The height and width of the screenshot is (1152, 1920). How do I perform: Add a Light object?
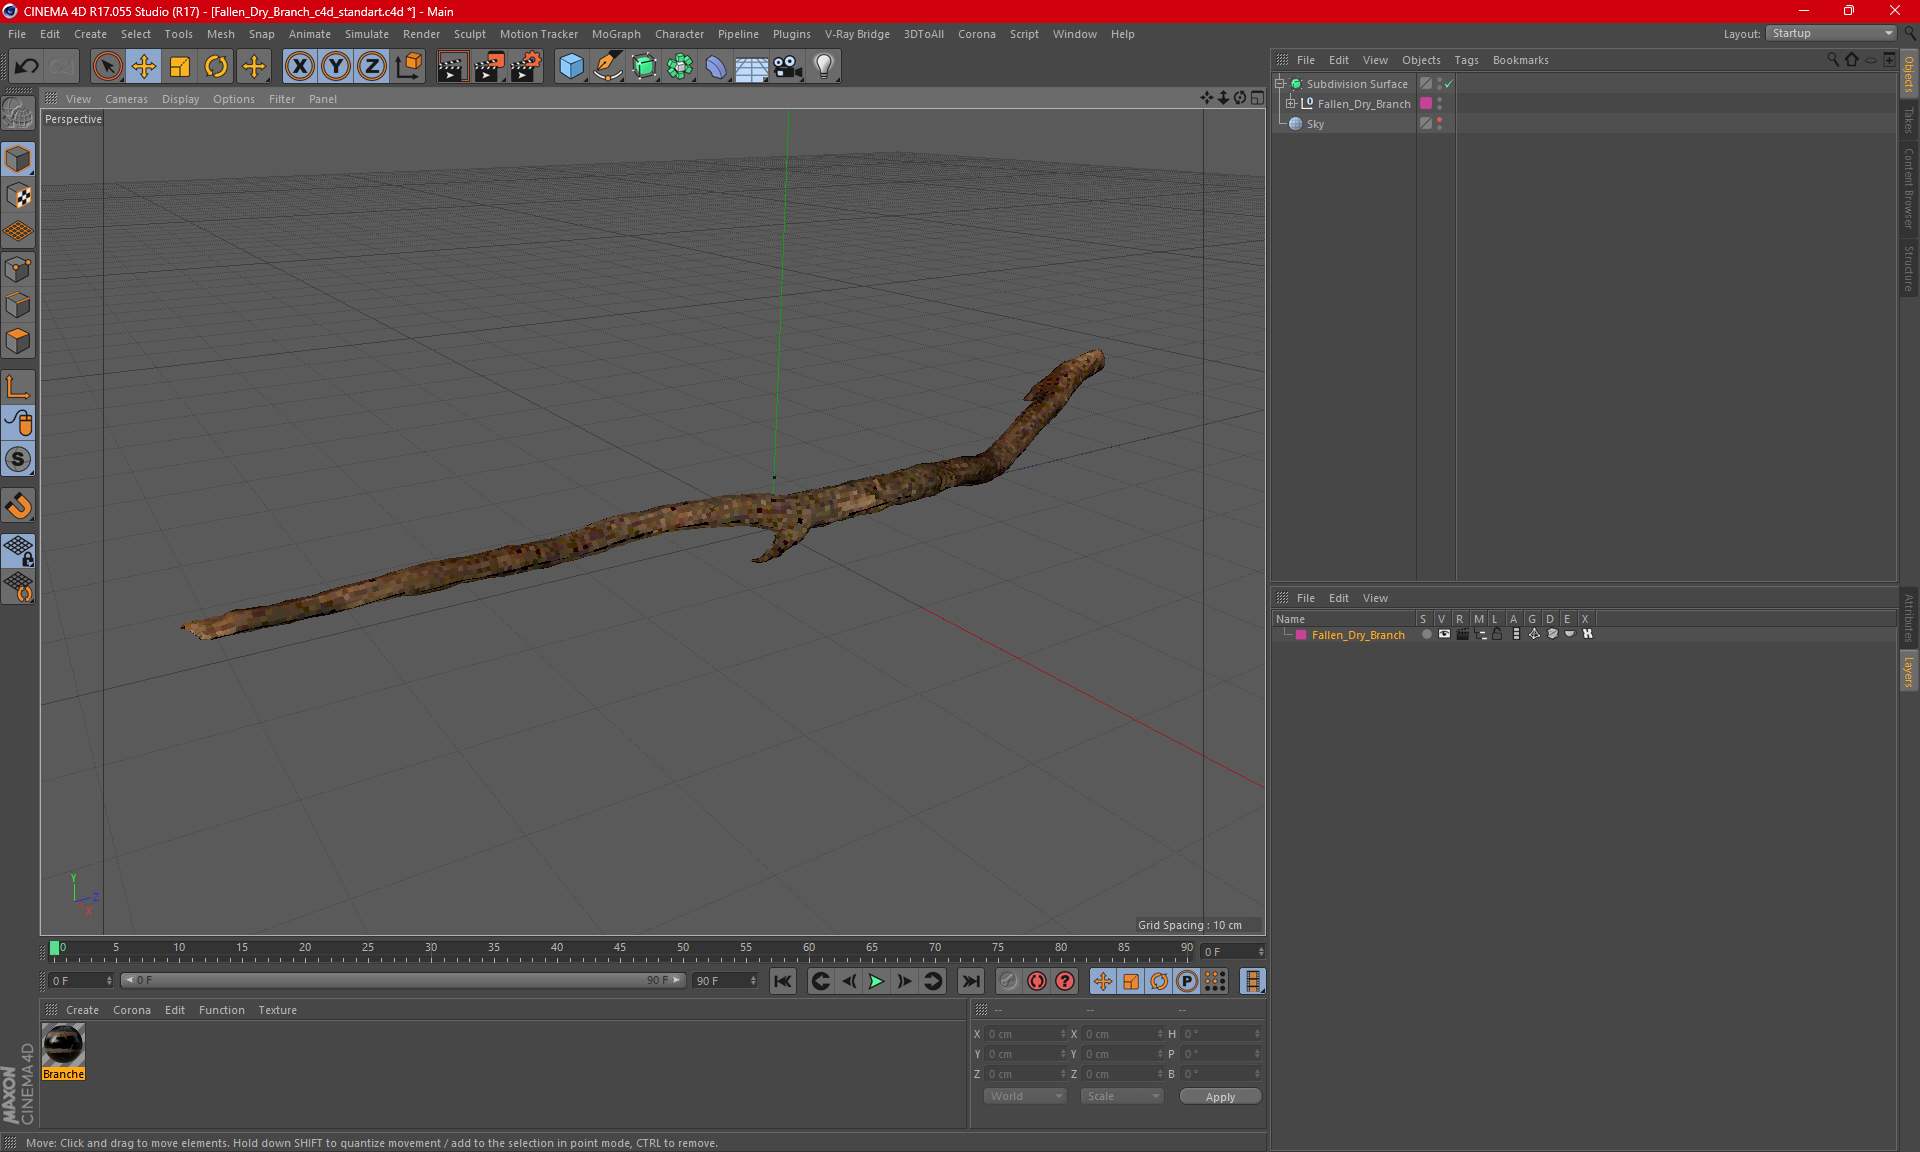(824, 67)
